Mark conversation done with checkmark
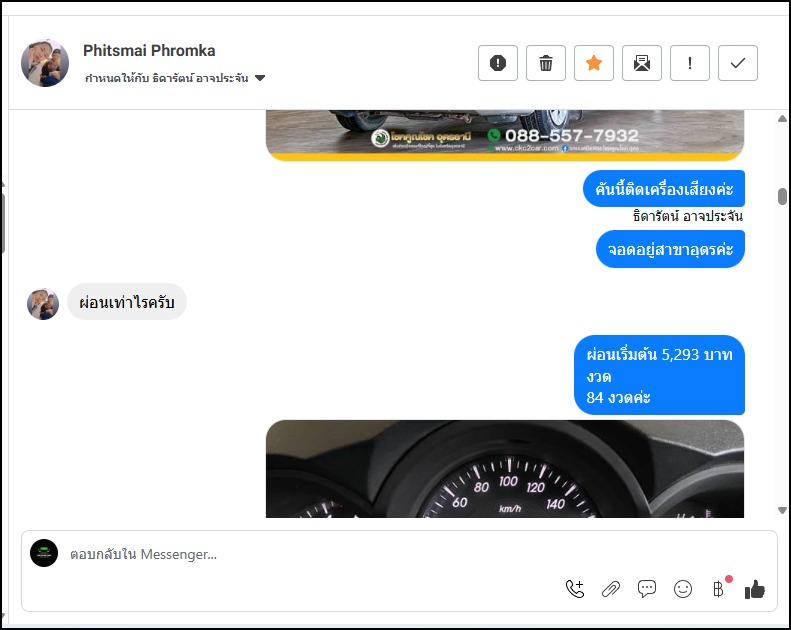Image resolution: width=791 pixels, height=630 pixels. coord(738,63)
